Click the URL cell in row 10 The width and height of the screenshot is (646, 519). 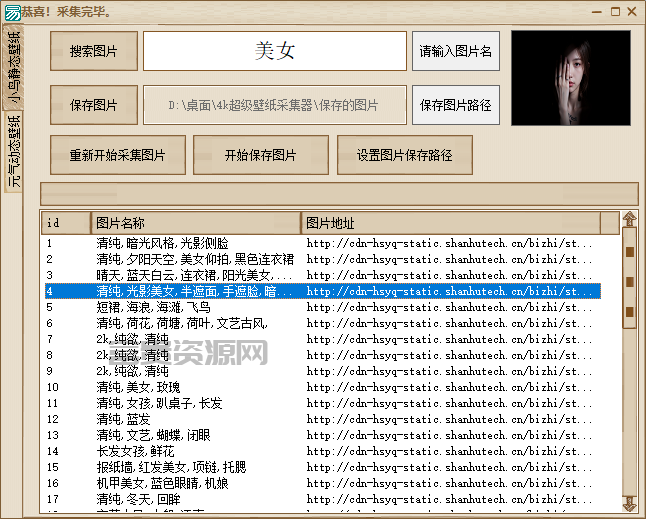point(449,387)
